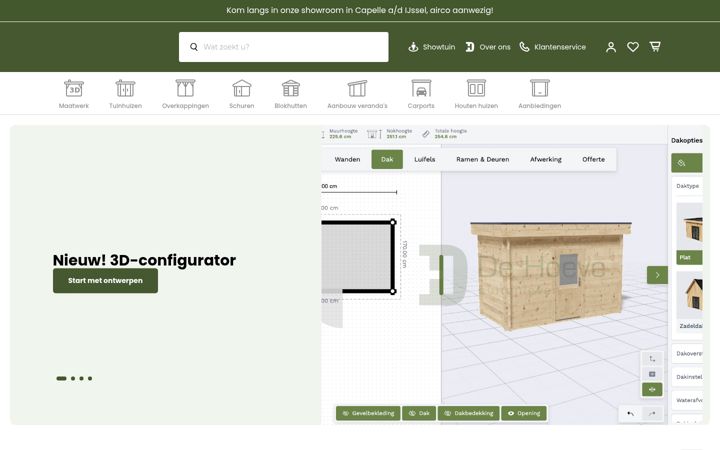The image size is (720, 450).
Task: Click the Muurhoogte measurement label
Action: pyautogui.click(x=343, y=134)
